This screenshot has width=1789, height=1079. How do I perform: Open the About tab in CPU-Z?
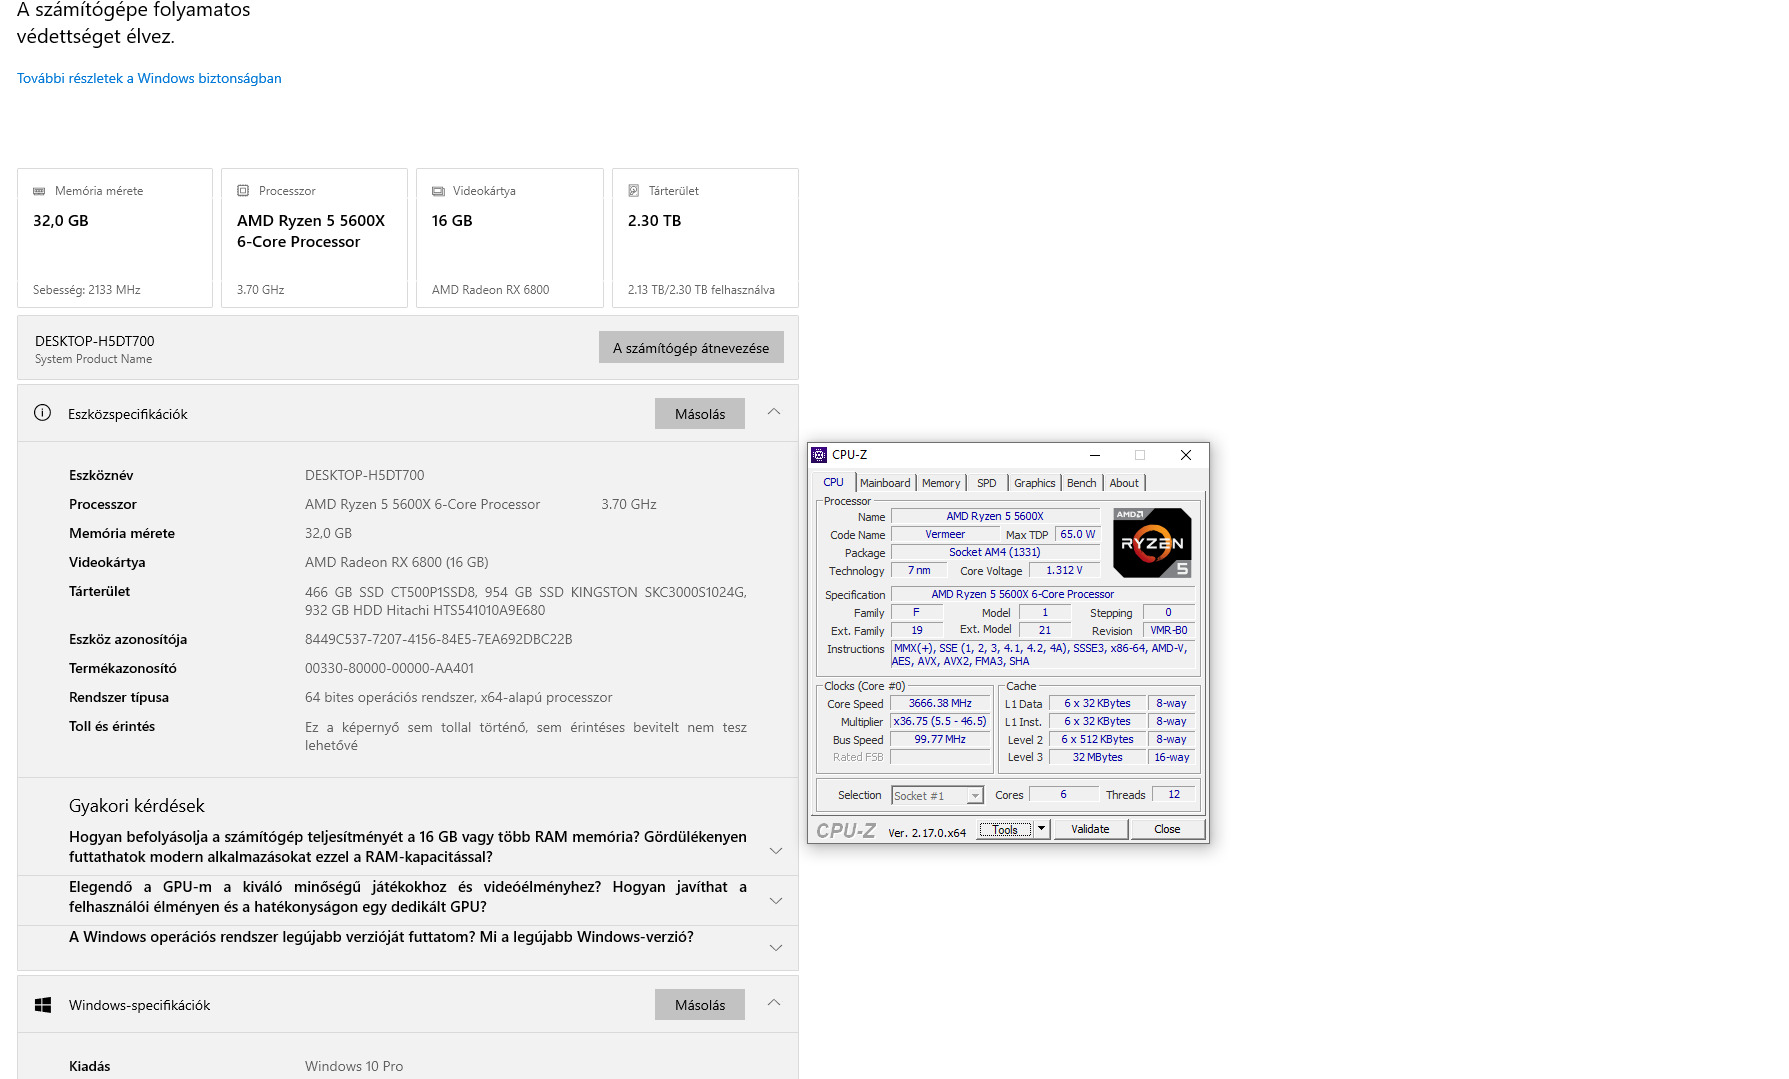pyautogui.click(x=1124, y=483)
